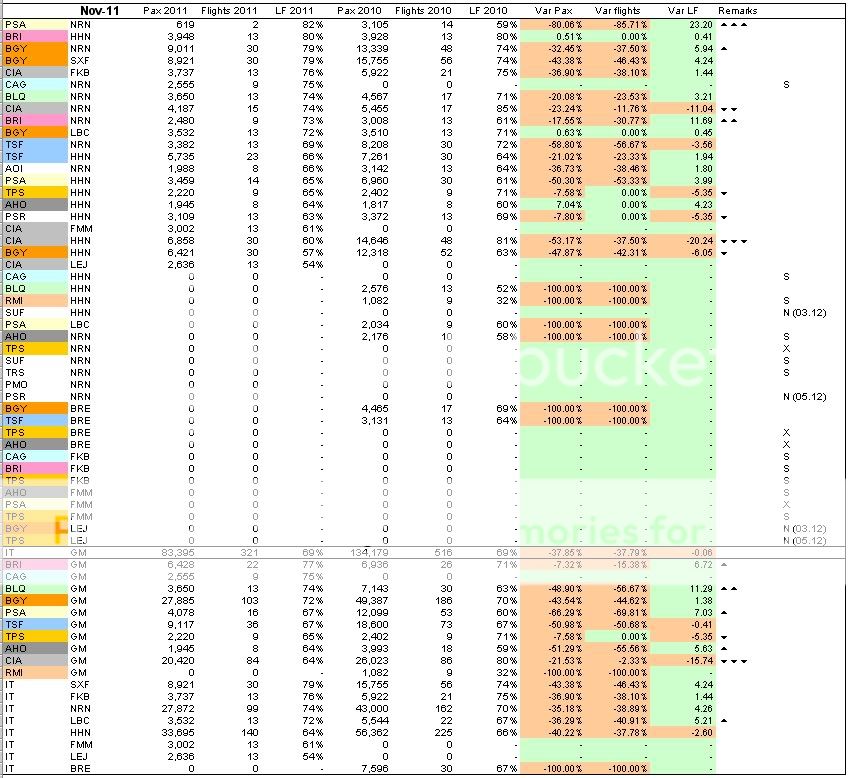Click the Var Pax column header
The image size is (850, 778).
(x=550, y=10)
